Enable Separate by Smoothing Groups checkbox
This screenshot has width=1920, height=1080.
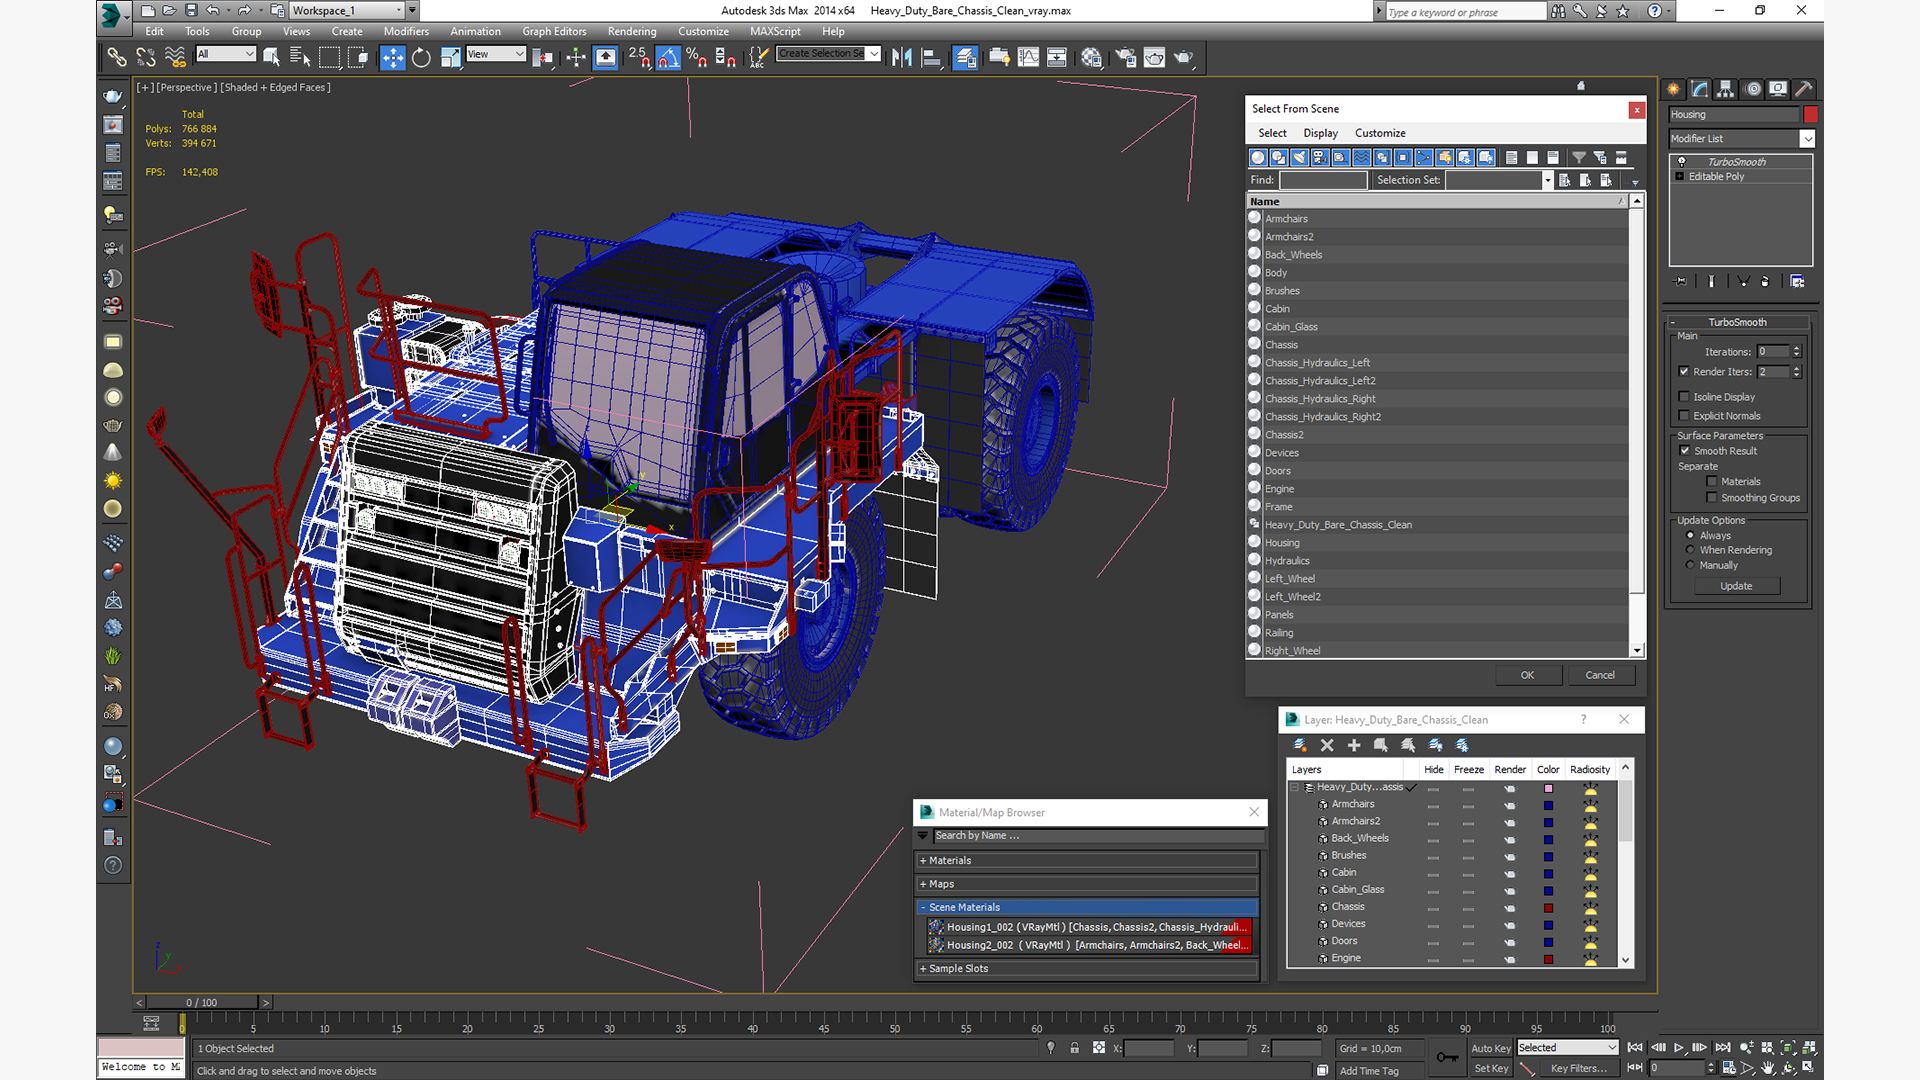pyautogui.click(x=1711, y=498)
